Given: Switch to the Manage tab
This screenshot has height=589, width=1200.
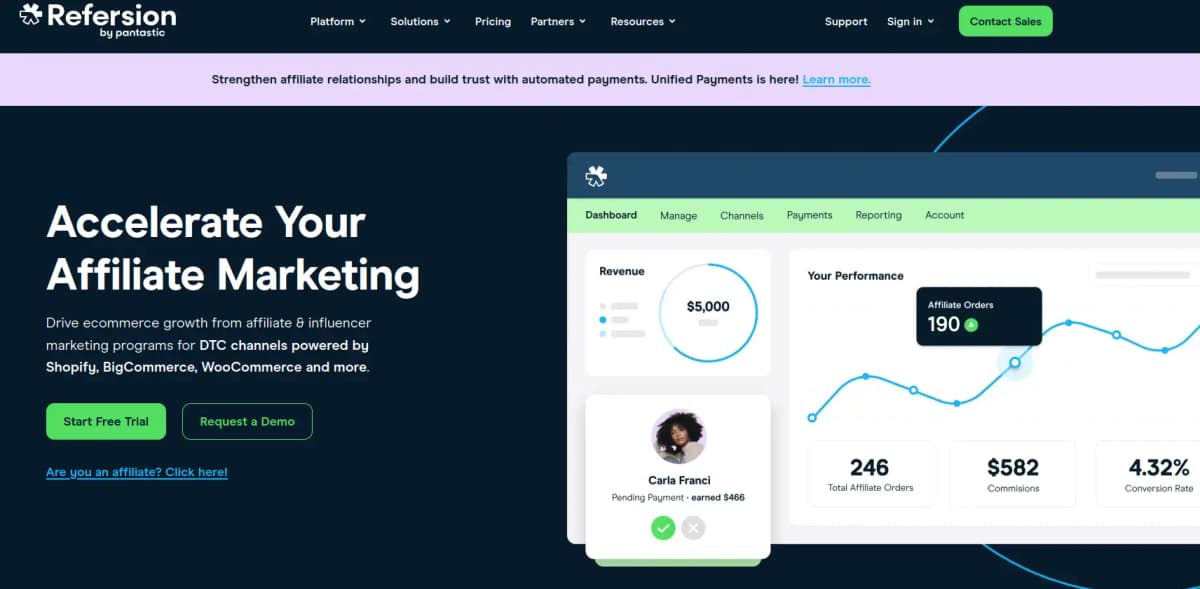Looking at the screenshot, I should [x=678, y=215].
